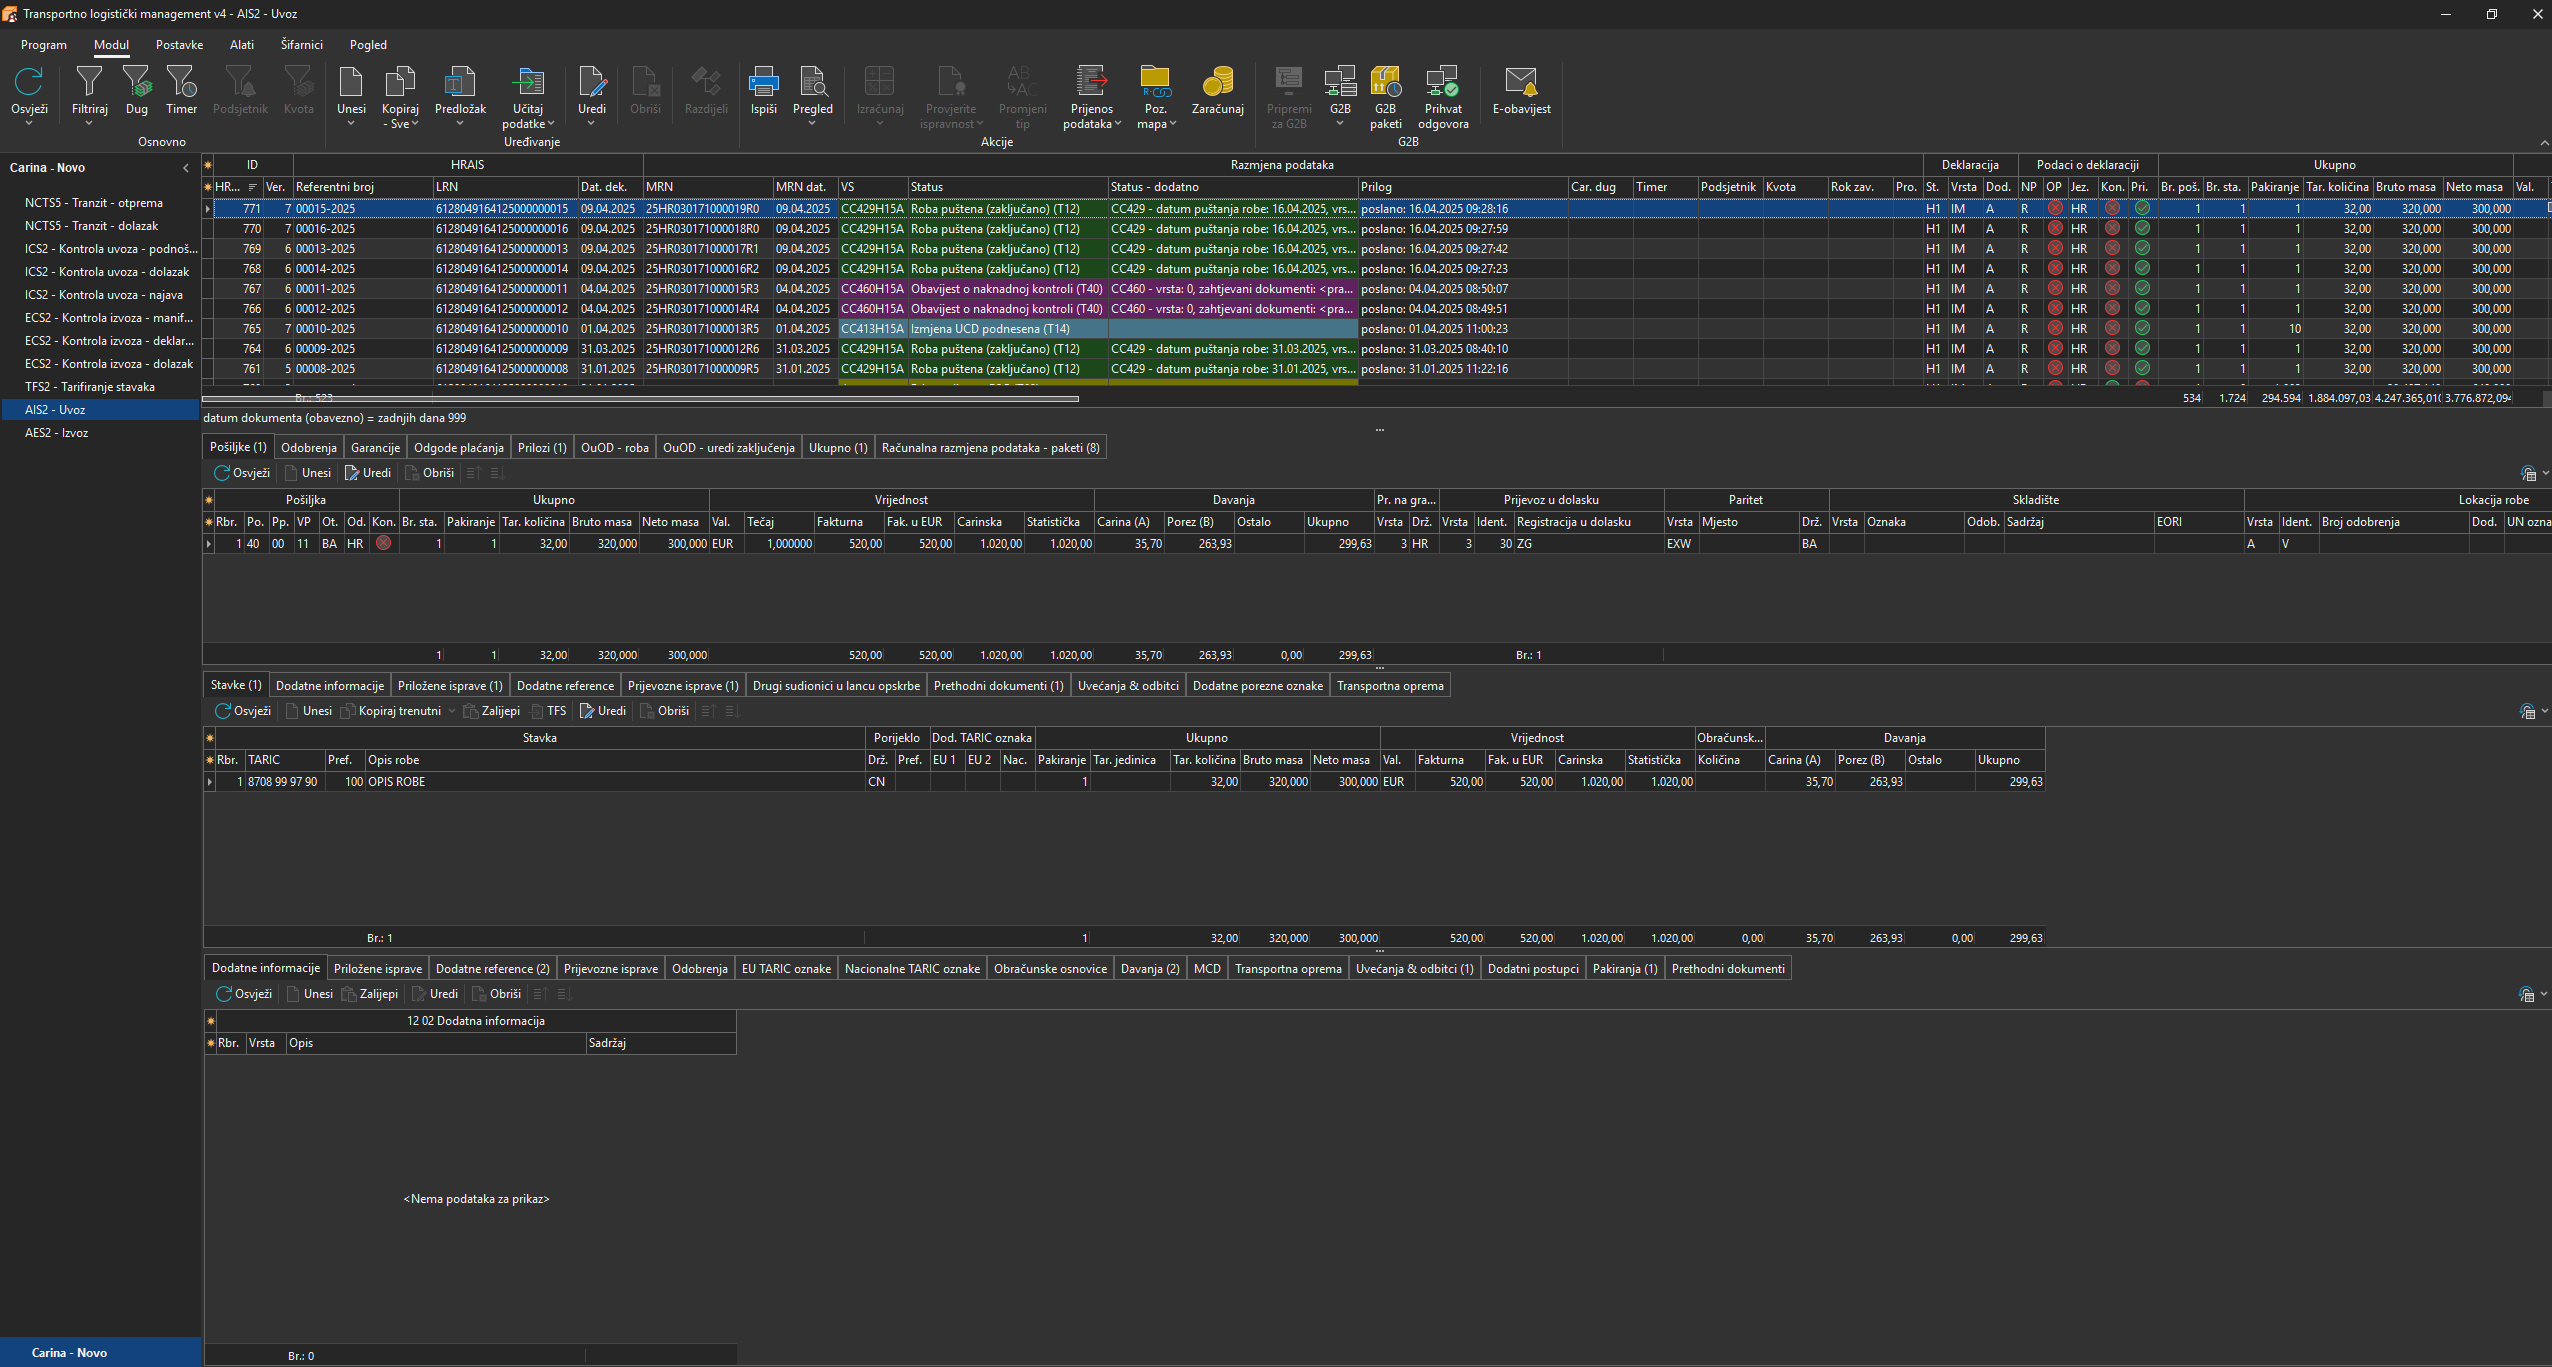Open Računalna razmjena podataka - paketi tab
2552x1367 pixels.
click(990, 448)
